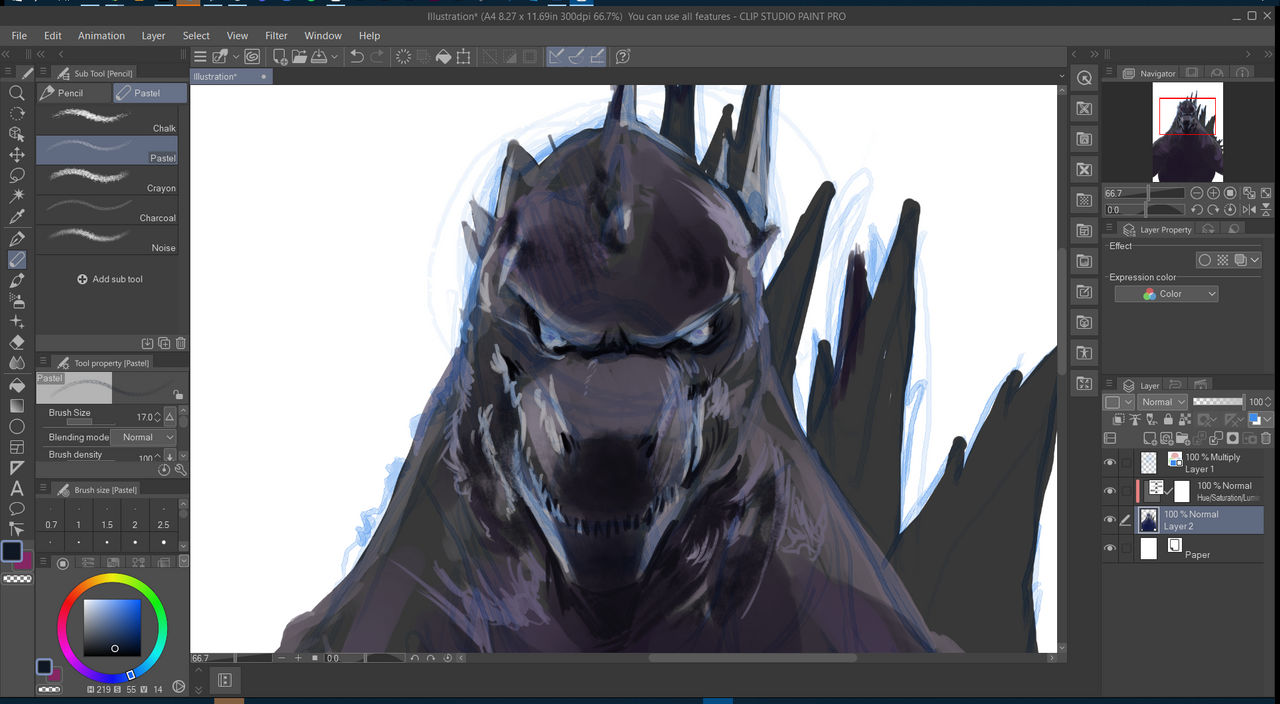Click the Delete layer trash icon
Screen dimensions: 1280x704
[x=1266, y=438]
